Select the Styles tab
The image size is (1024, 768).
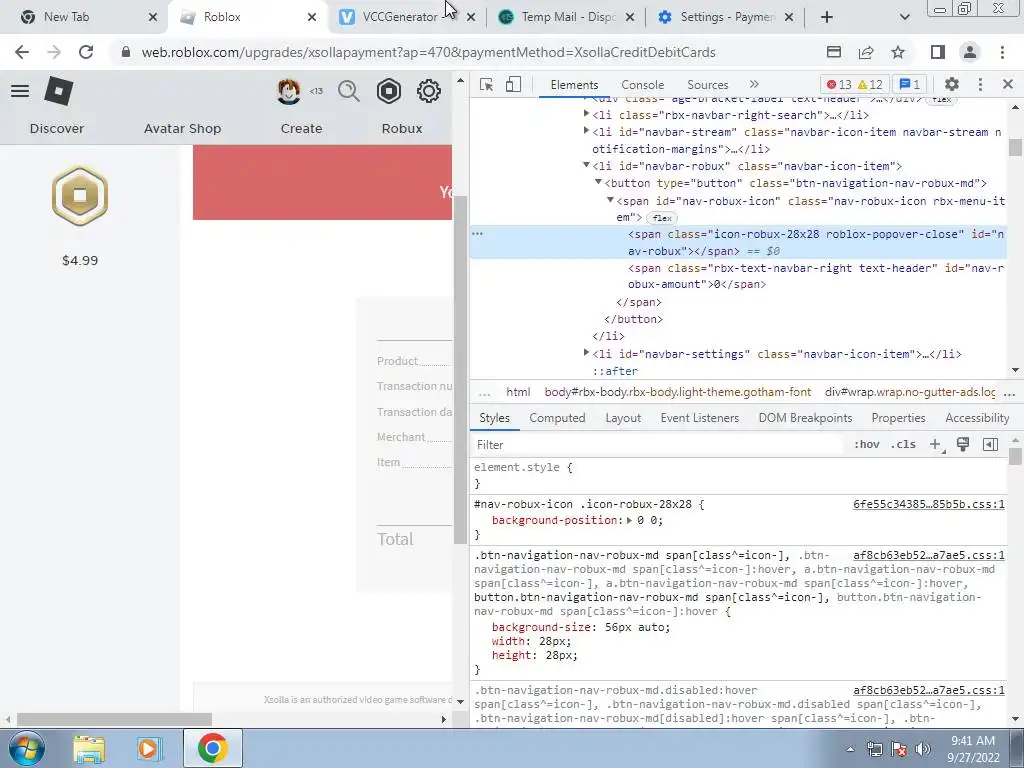tap(494, 418)
